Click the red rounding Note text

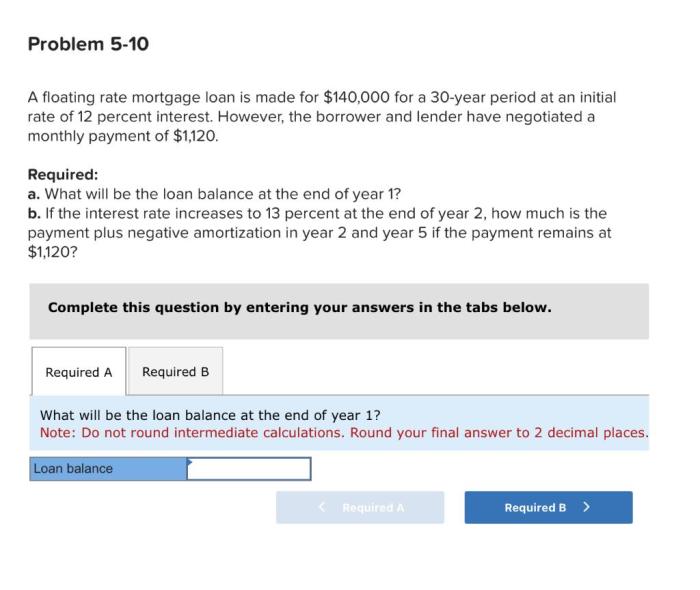pyautogui.click(x=343, y=433)
